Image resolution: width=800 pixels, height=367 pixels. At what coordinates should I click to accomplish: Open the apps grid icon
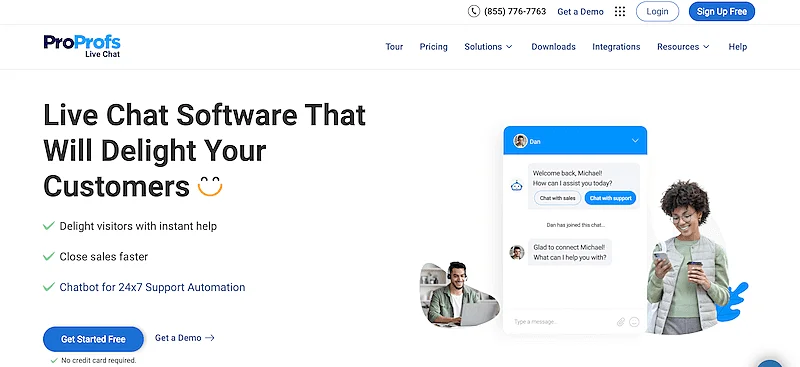point(619,11)
